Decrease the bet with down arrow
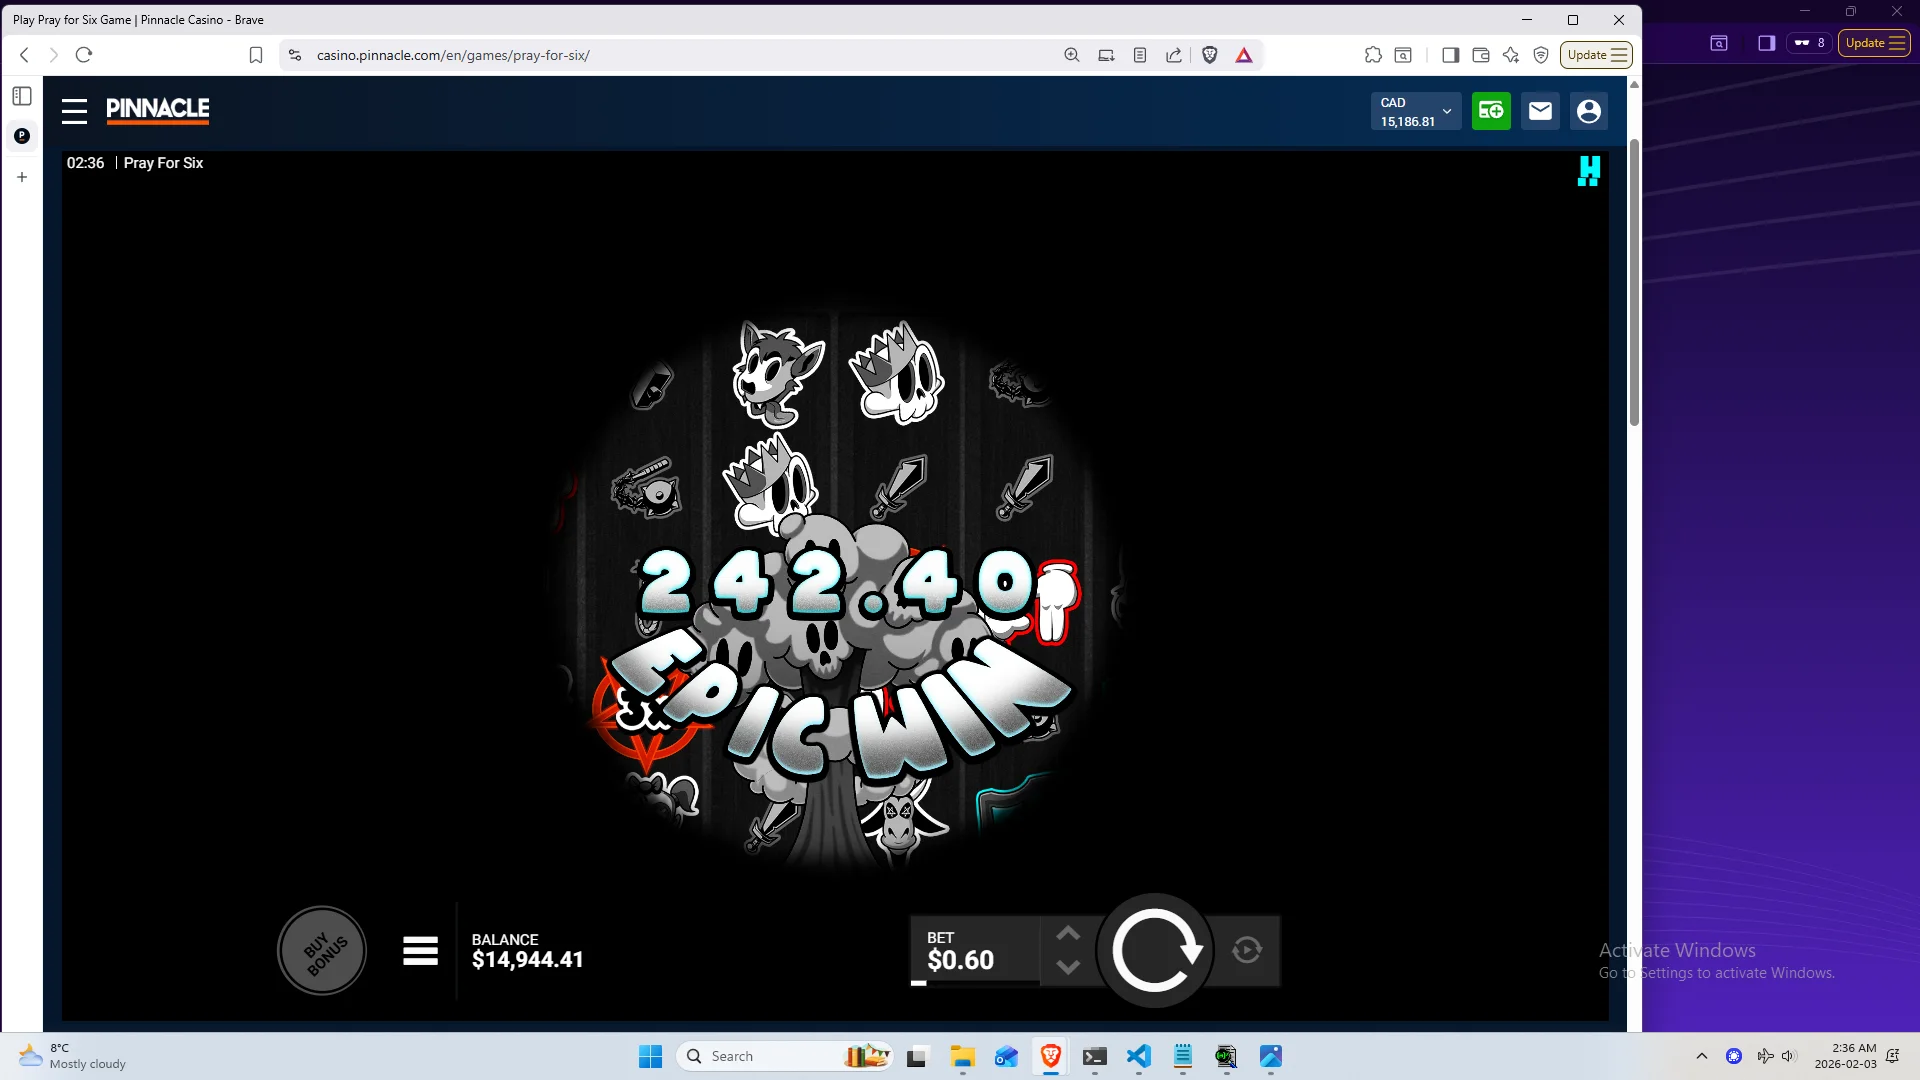 pos(1068,967)
